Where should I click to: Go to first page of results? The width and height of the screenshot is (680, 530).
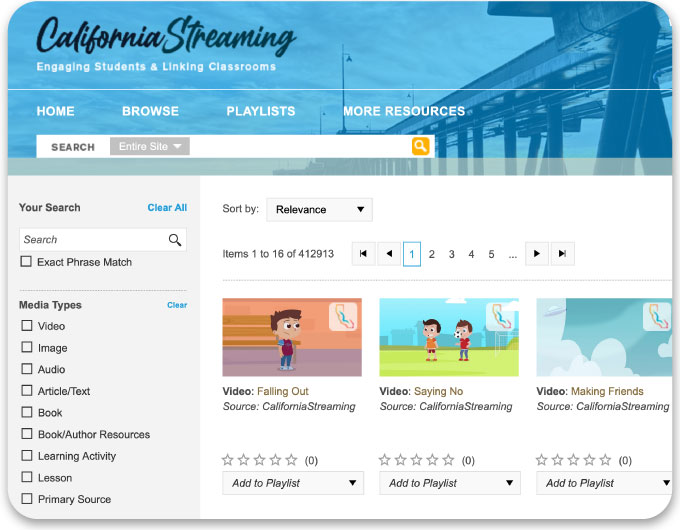click(x=363, y=254)
